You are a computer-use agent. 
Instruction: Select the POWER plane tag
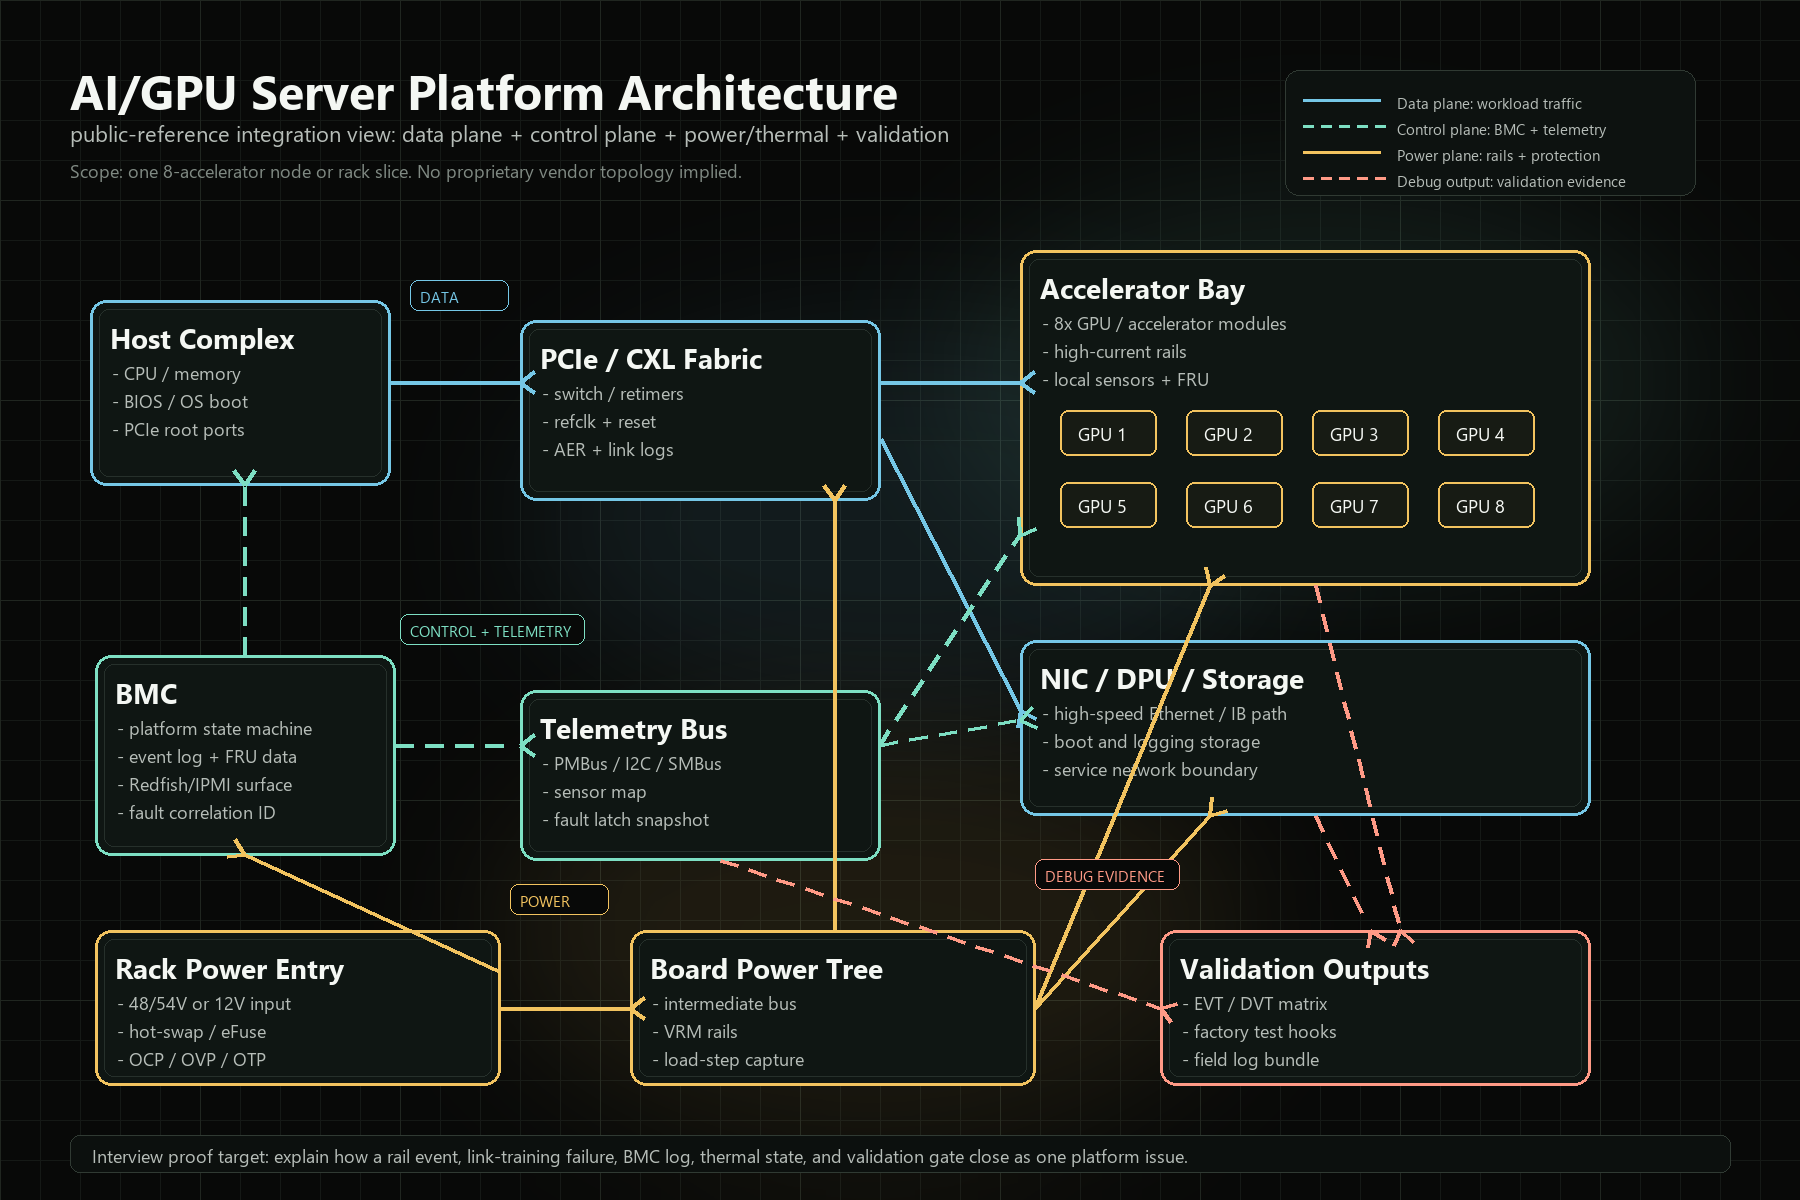pyautogui.click(x=558, y=900)
